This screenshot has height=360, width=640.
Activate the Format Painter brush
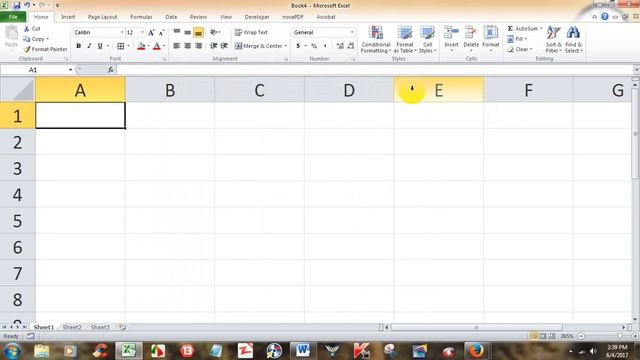[x=27, y=49]
